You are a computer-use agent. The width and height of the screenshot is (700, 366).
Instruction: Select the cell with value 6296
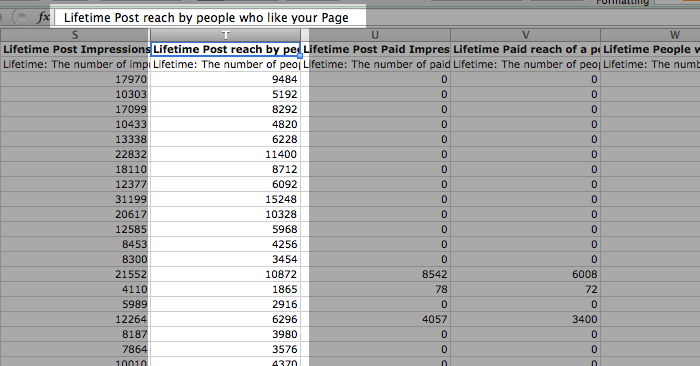pyautogui.click(x=225, y=319)
